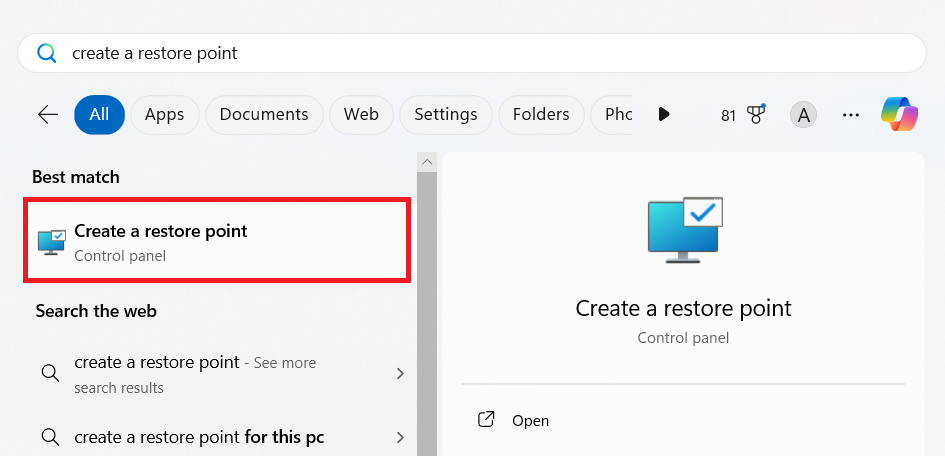Viewport: 945px width, 456px height.
Task: Open suggestion 'create a restore point for this pc'
Action: pyautogui.click(x=221, y=437)
